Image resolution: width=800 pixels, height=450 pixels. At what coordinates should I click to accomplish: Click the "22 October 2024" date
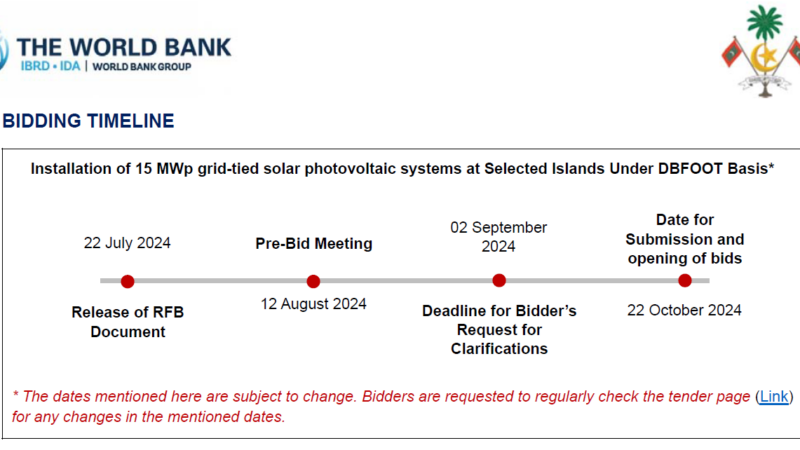click(x=685, y=310)
